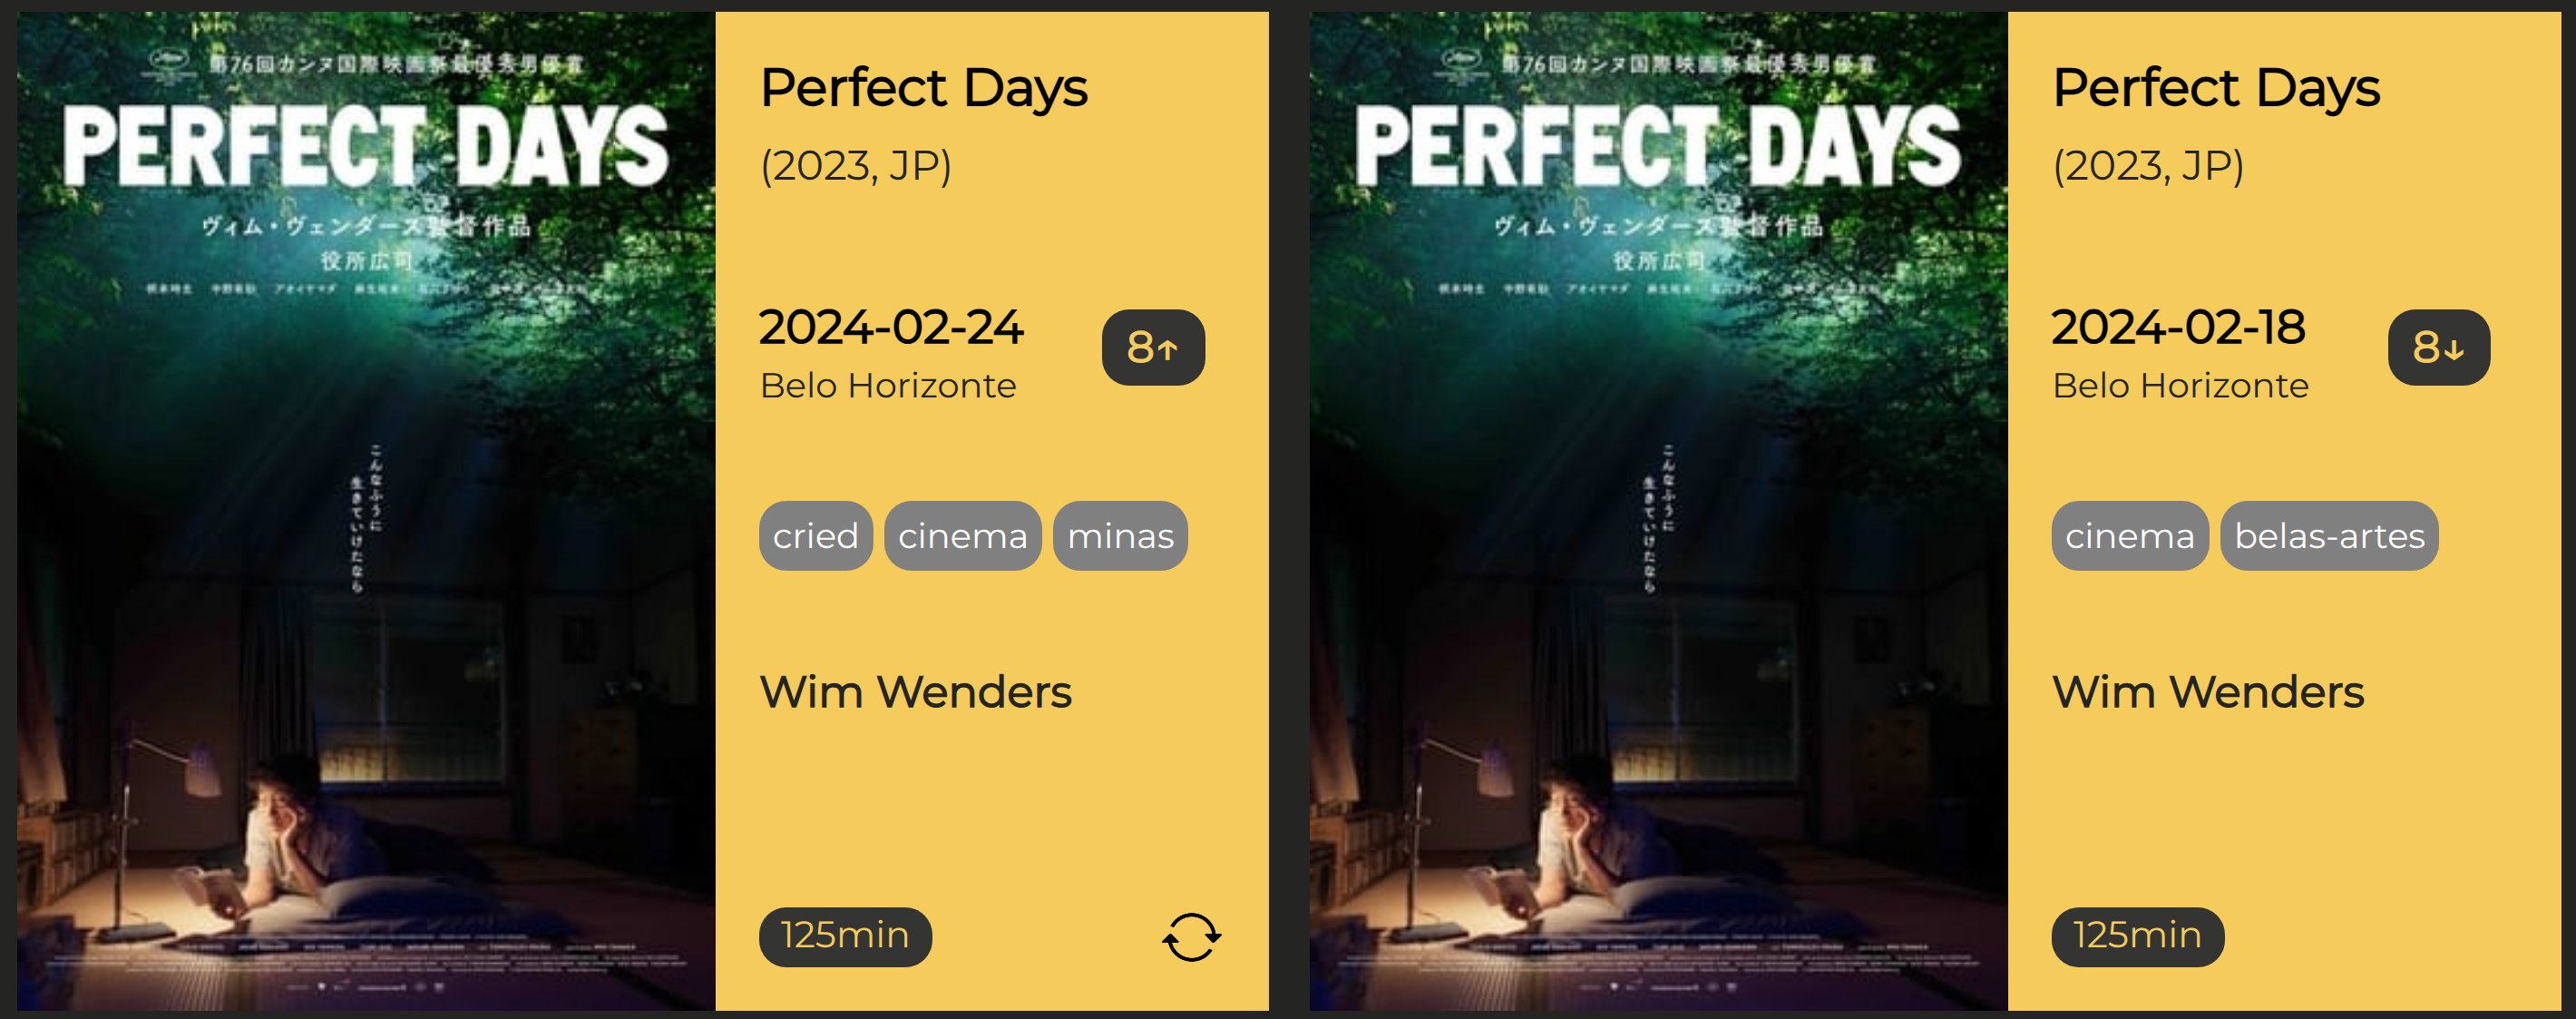Open the poster on the 2024-02-18 card
This screenshot has width=2576, height=1019.
1658,510
